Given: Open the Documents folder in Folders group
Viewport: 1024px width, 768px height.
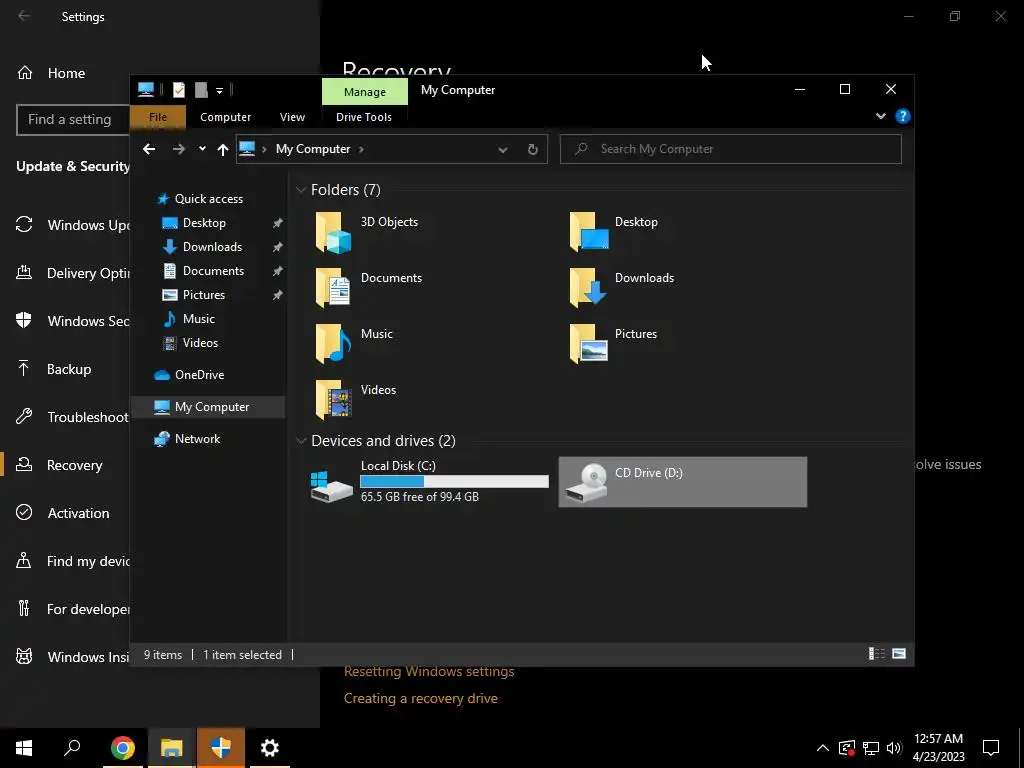Looking at the screenshot, I should tap(369, 287).
